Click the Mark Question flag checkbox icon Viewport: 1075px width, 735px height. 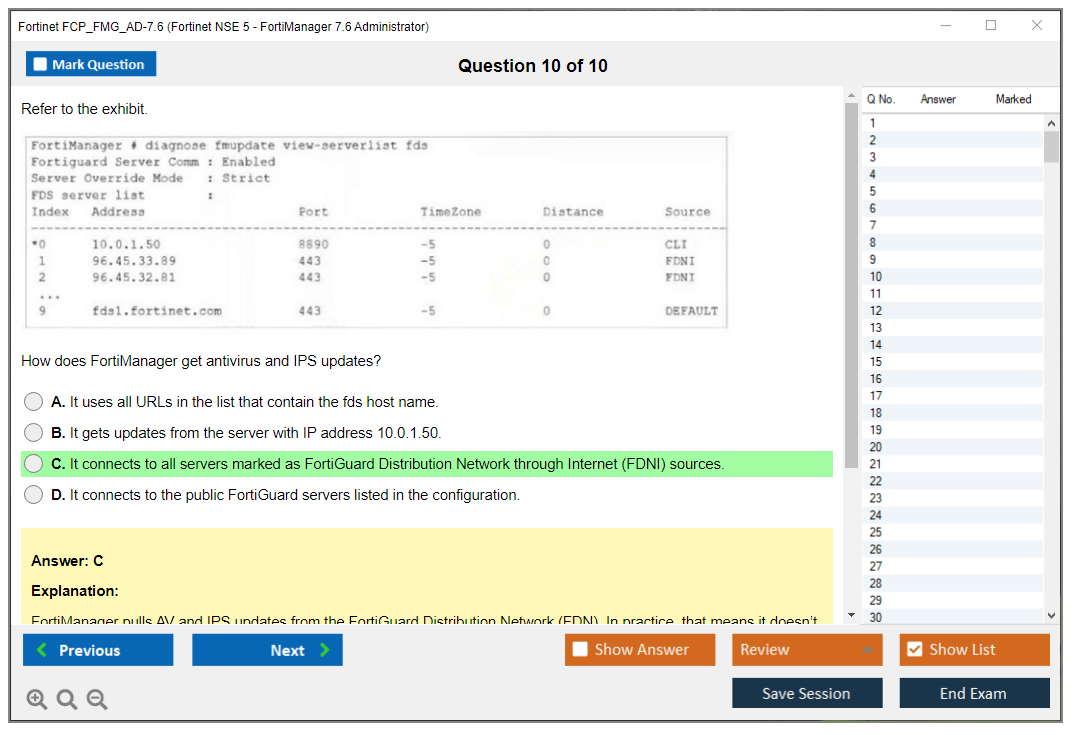coord(38,63)
